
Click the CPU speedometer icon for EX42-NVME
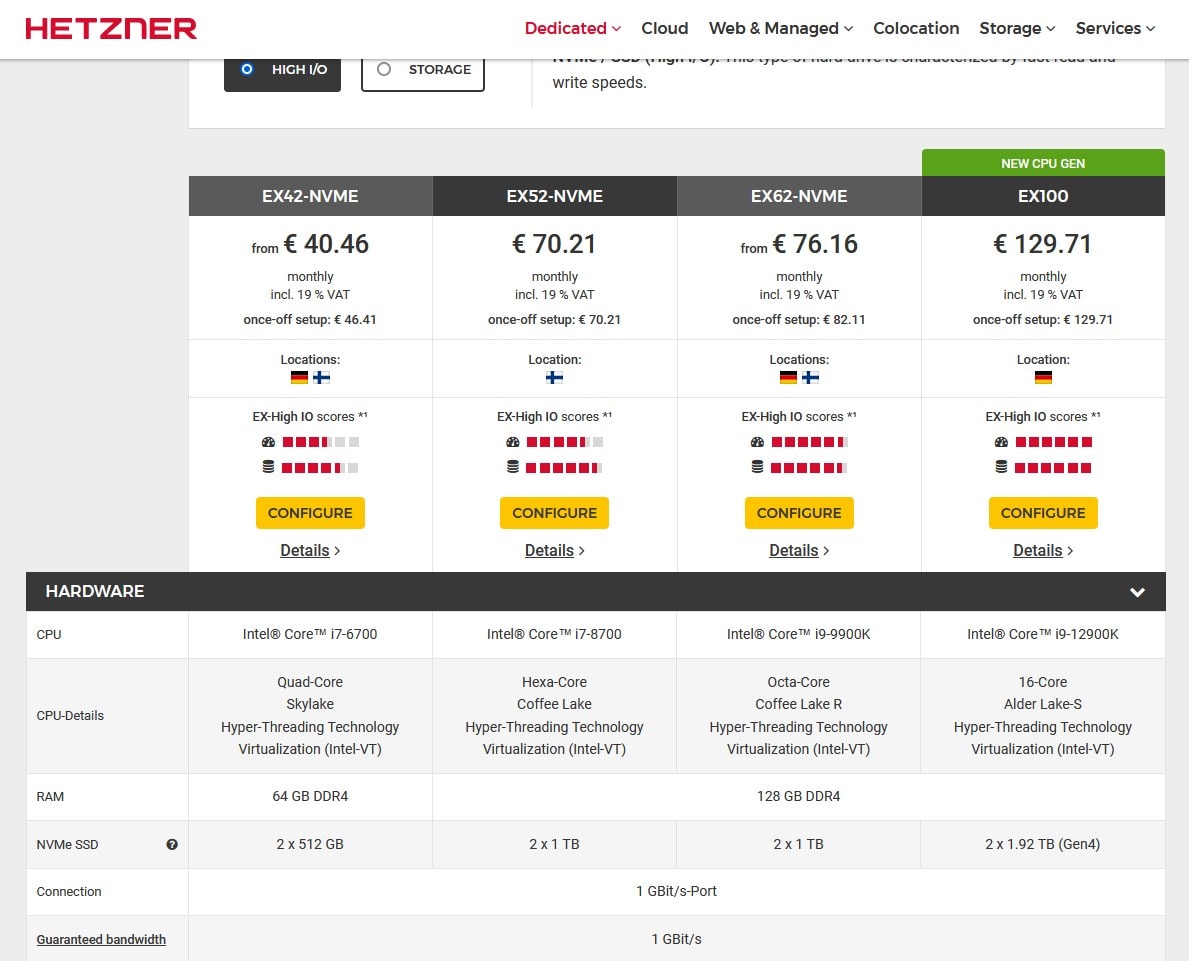tap(268, 442)
